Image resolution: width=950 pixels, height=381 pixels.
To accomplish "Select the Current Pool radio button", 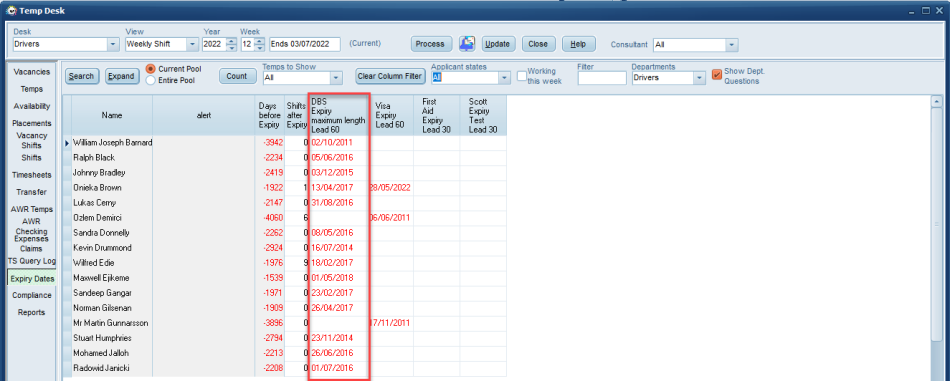I will click(151, 69).
